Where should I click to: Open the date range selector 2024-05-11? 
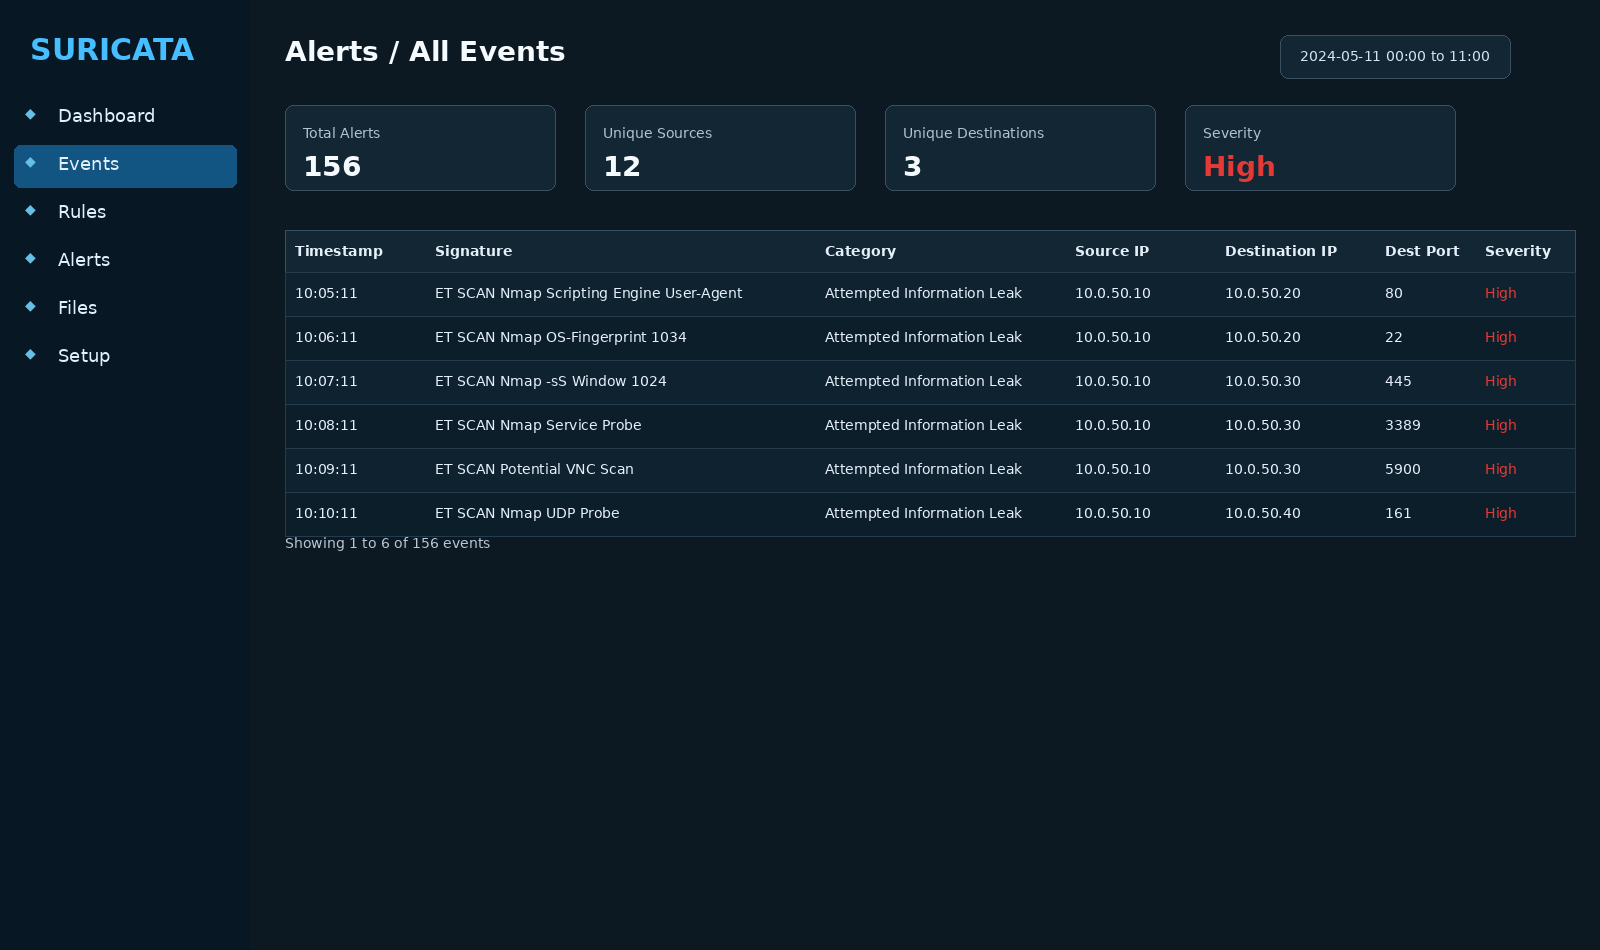pos(1394,57)
